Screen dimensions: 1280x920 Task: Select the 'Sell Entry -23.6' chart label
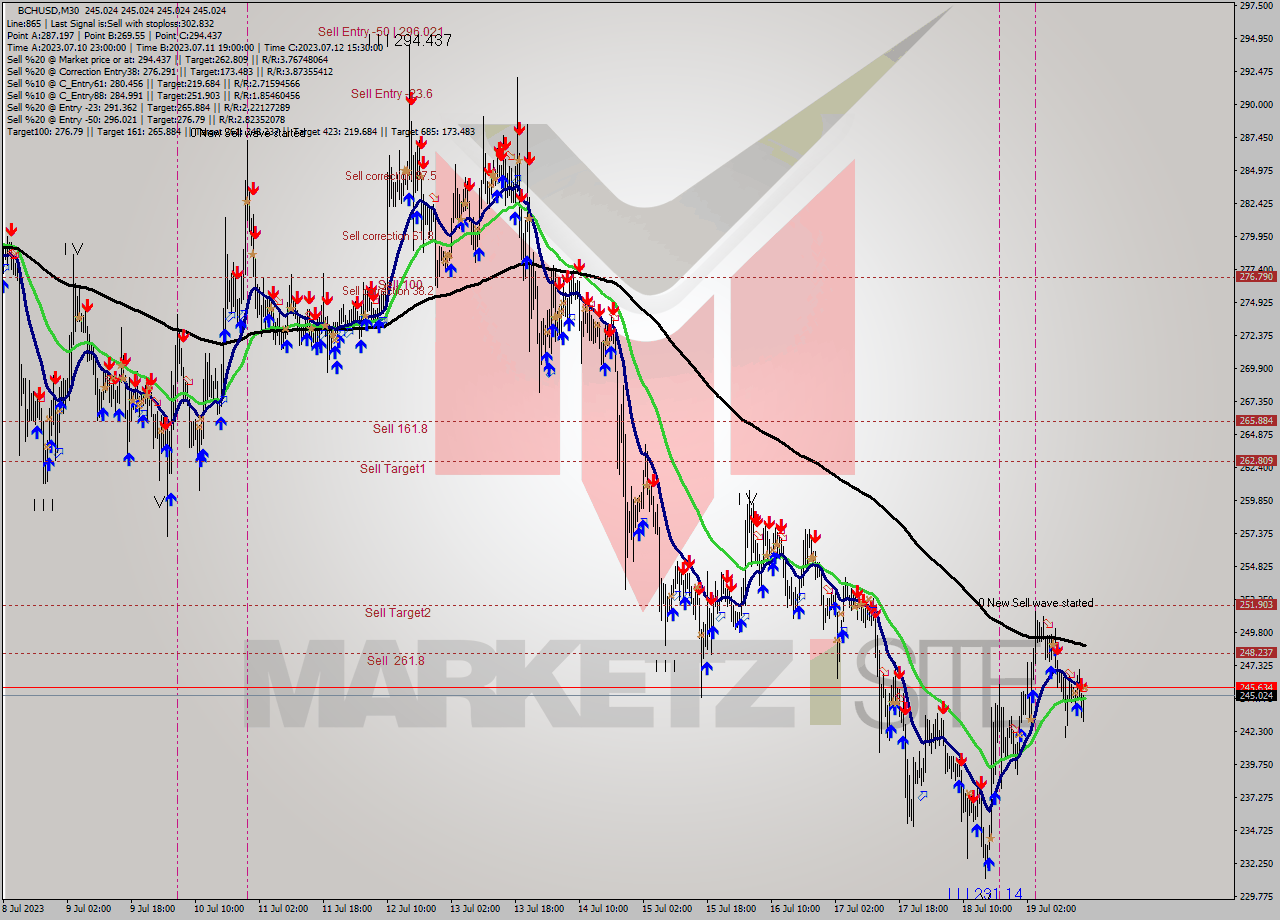point(391,94)
